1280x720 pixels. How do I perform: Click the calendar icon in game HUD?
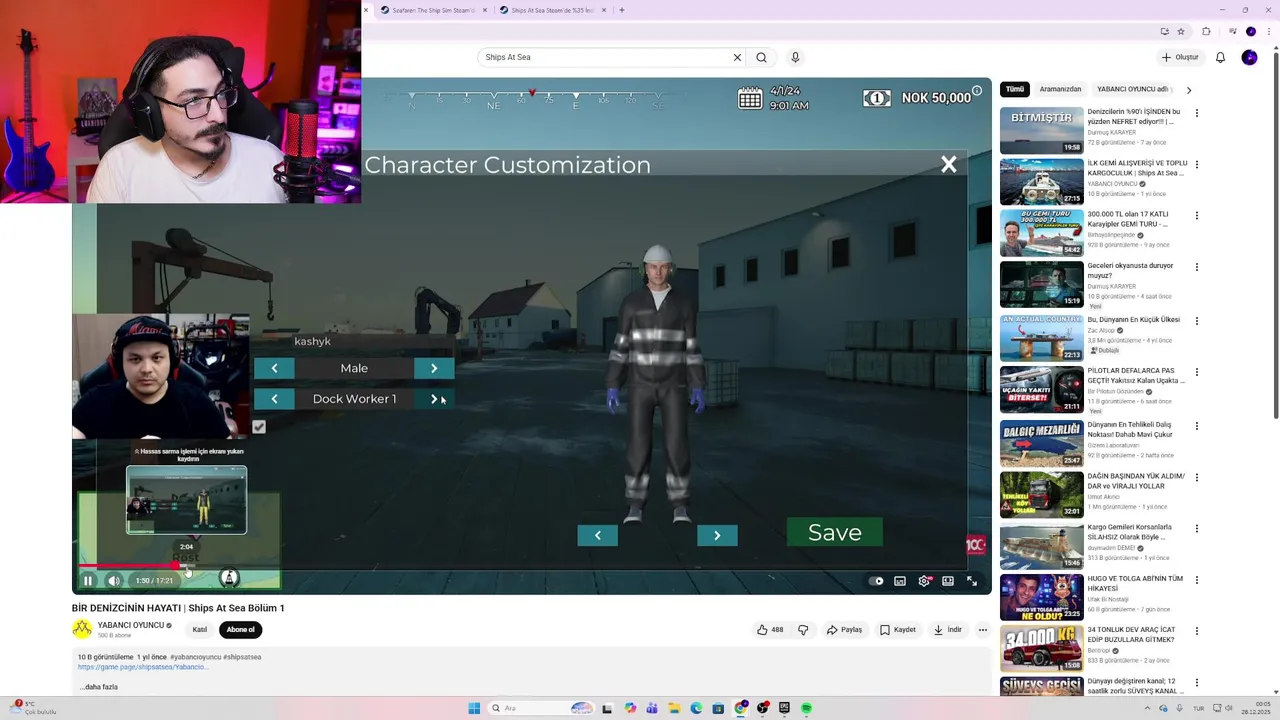(750, 98)
